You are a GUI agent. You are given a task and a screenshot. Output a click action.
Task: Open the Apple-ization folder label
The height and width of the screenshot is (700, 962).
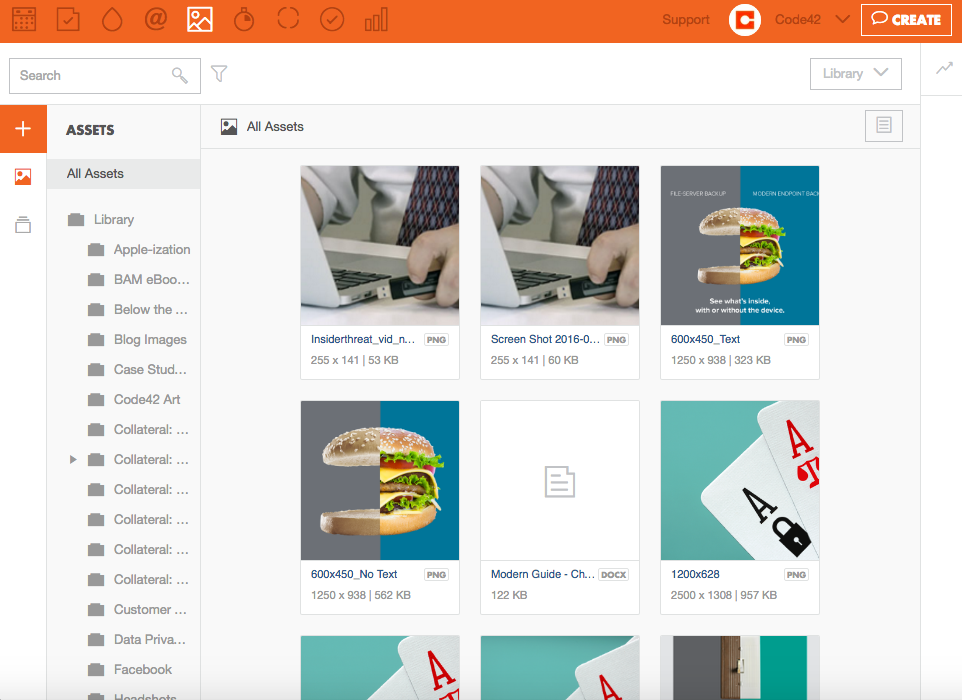pos(152,250)
